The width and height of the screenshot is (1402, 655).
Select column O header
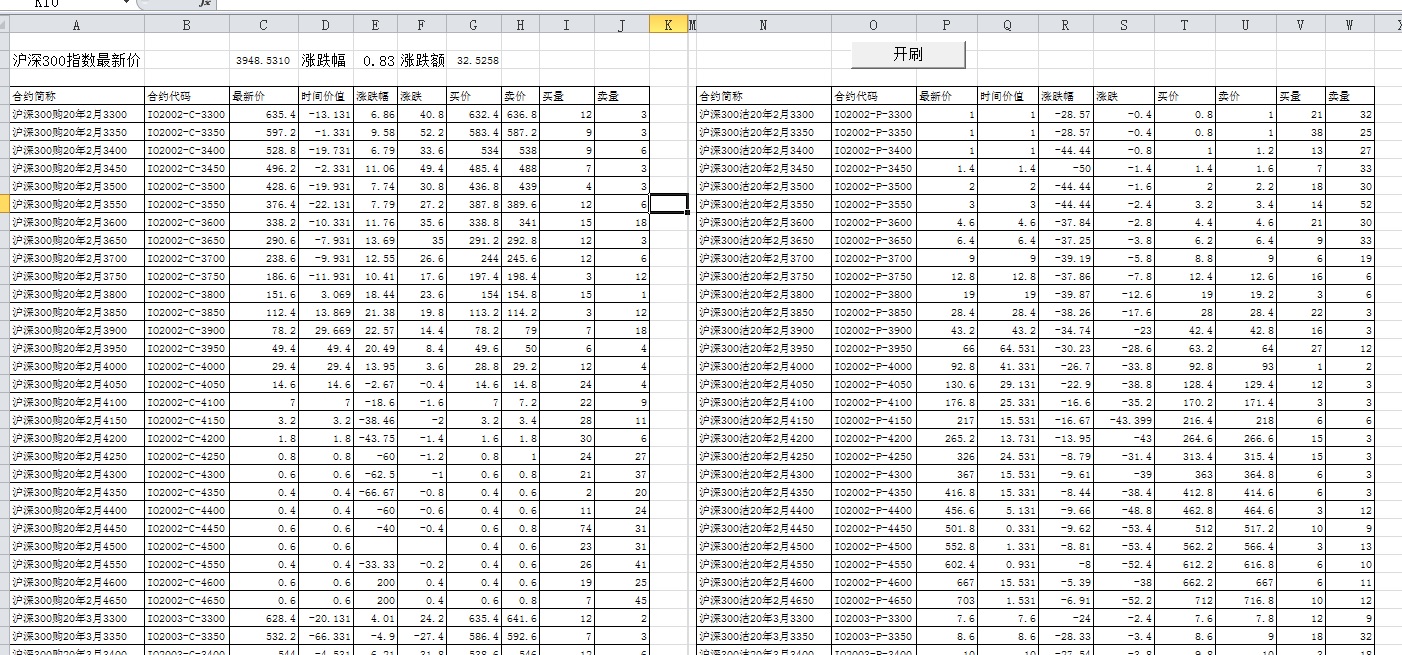[872, 26]
